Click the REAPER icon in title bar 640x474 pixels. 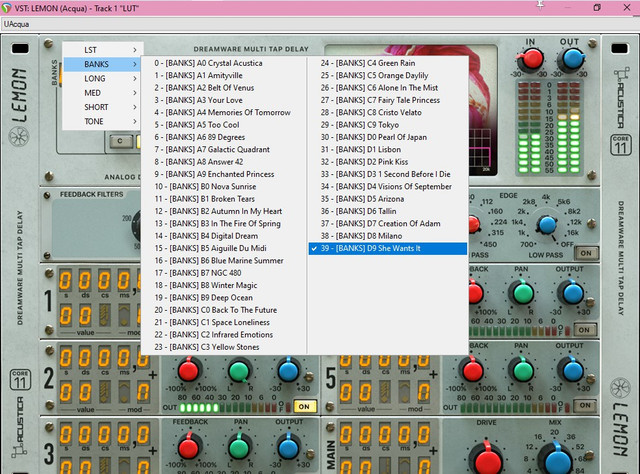(x=7, y=7)
